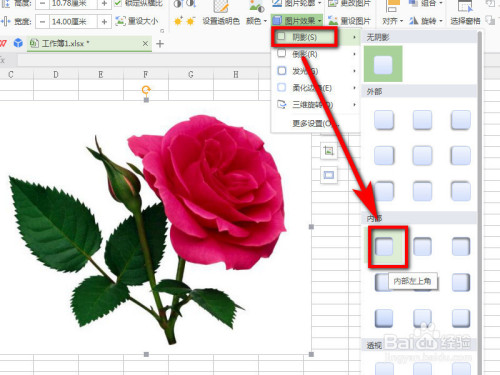
Task: Switch to the 工作簿1.xlsx document tab
Action: point(89,44)
